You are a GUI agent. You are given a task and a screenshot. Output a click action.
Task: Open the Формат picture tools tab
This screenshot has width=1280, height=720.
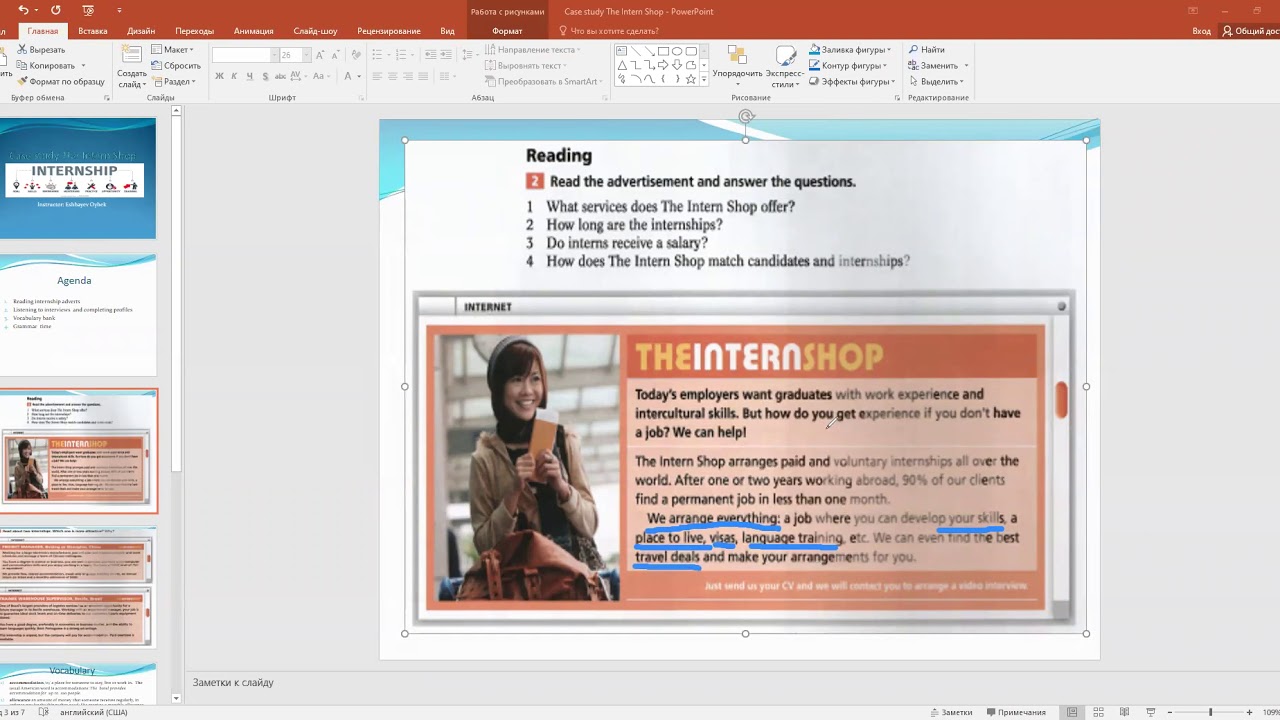(507, 31)
